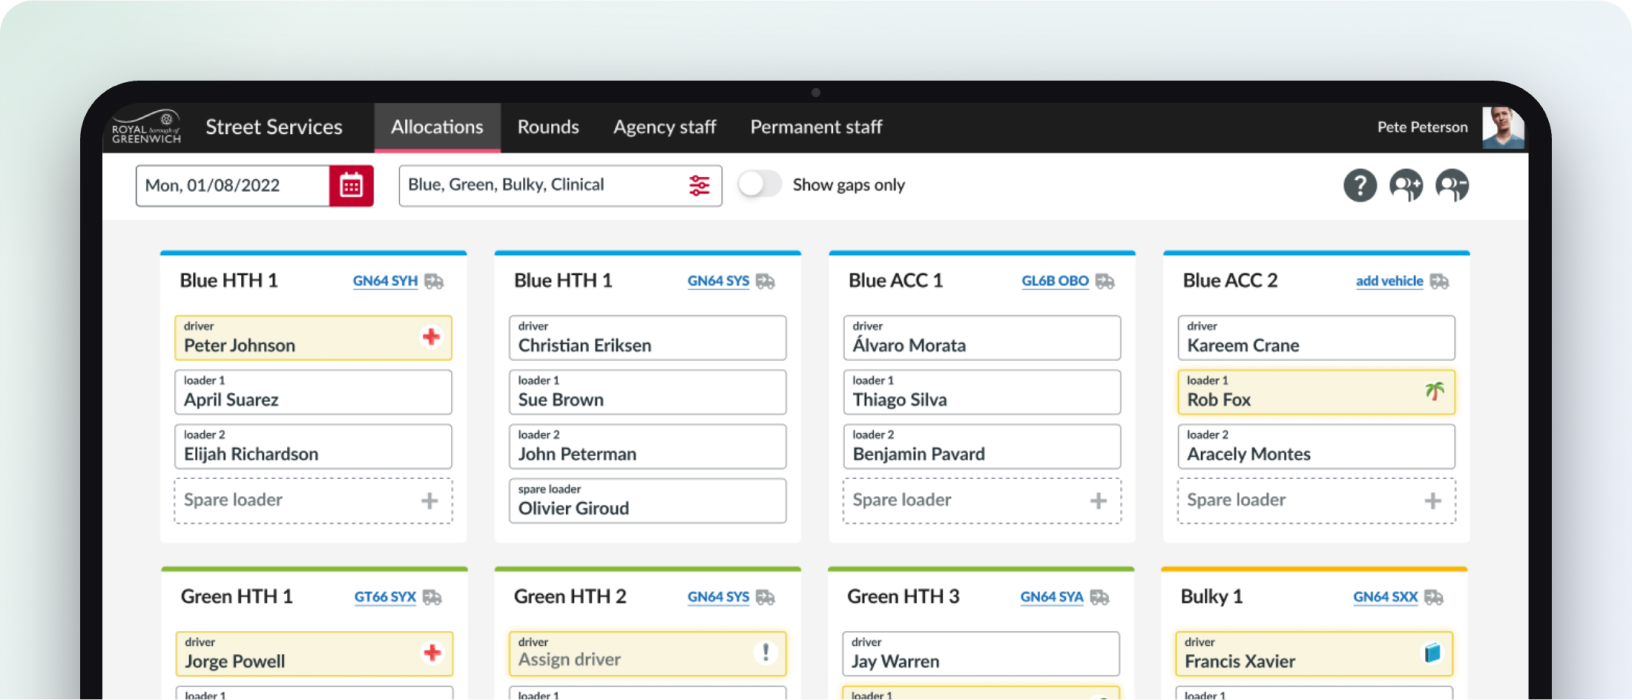Click the Pete Peterson user name
1632x700 pixels.
point(1422,127)
